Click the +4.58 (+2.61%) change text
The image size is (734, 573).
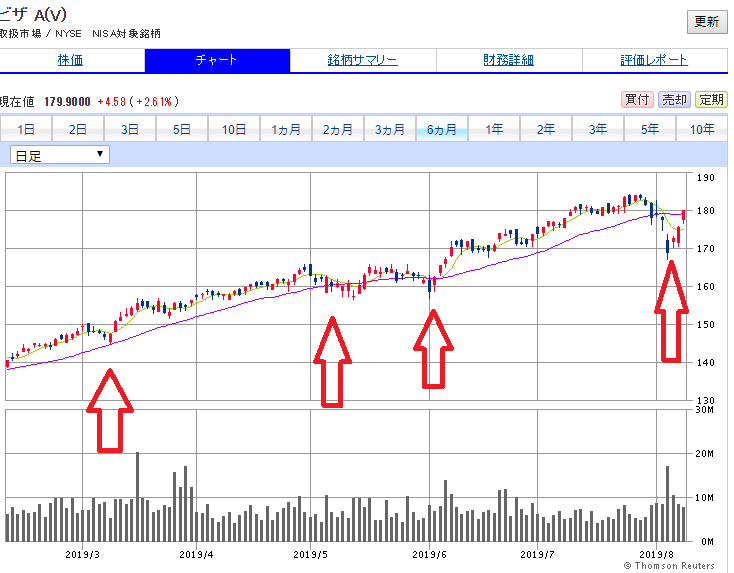point(138,102)
